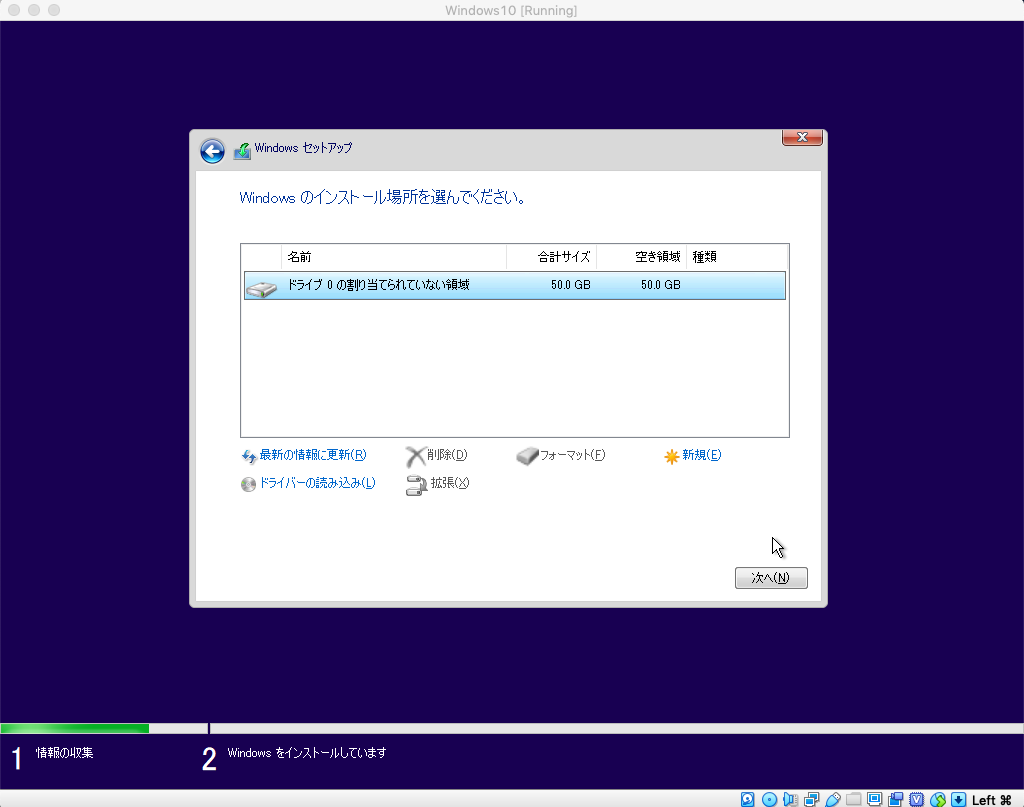Click the refresh arrows icon

249,456
